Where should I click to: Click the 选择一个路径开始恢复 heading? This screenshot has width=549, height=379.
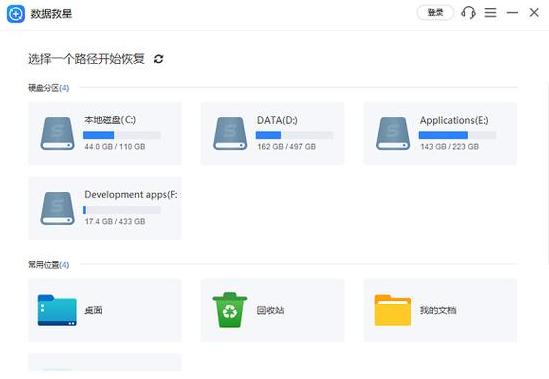86,59
